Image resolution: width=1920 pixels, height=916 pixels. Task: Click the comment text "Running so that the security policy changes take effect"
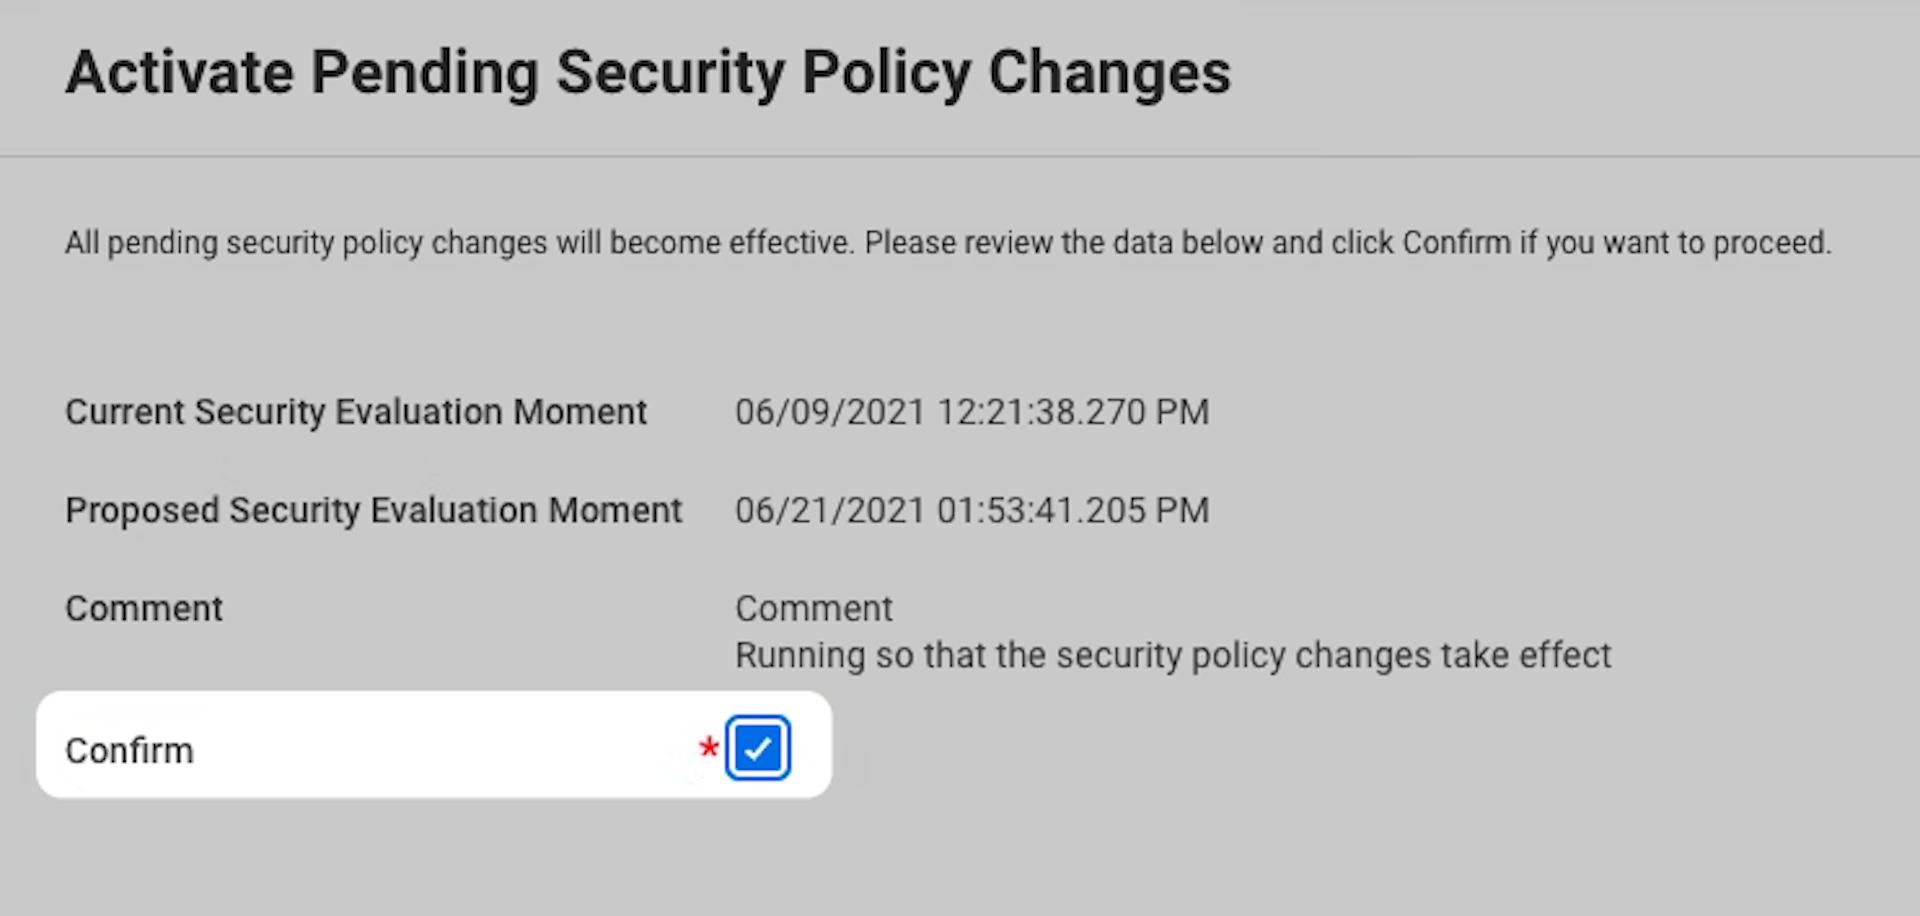pos(1172,656)
